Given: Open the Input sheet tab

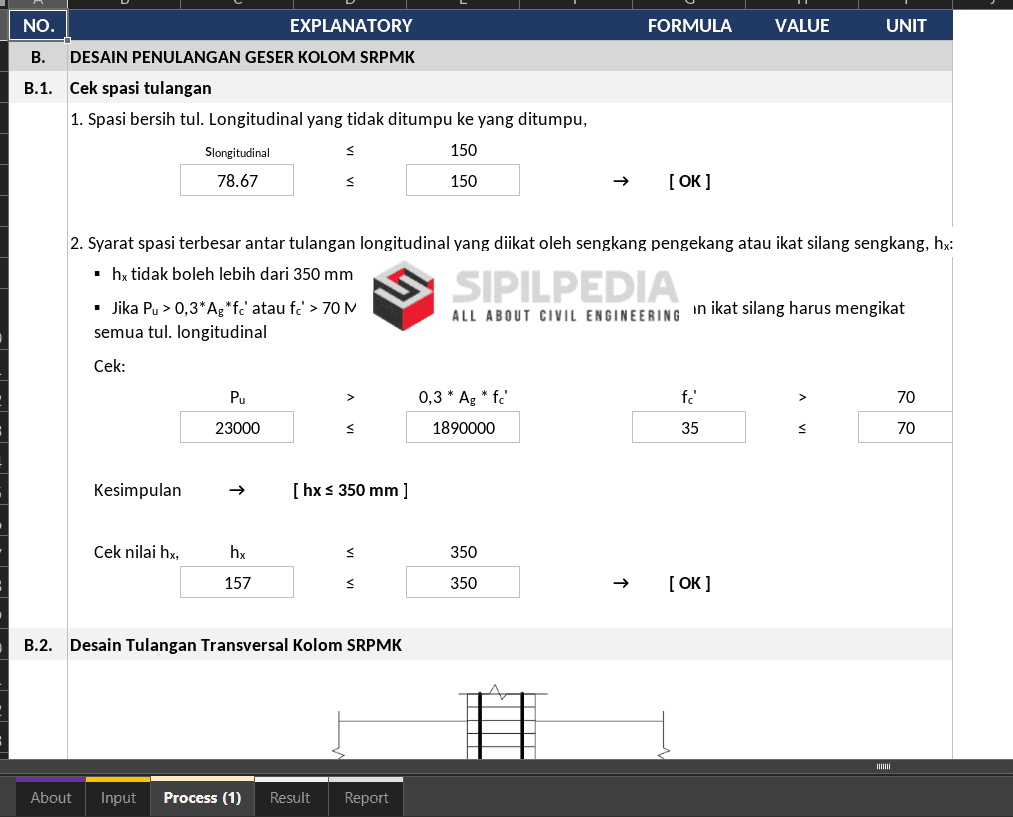Looking at the screenshot, I should point(118,798).
